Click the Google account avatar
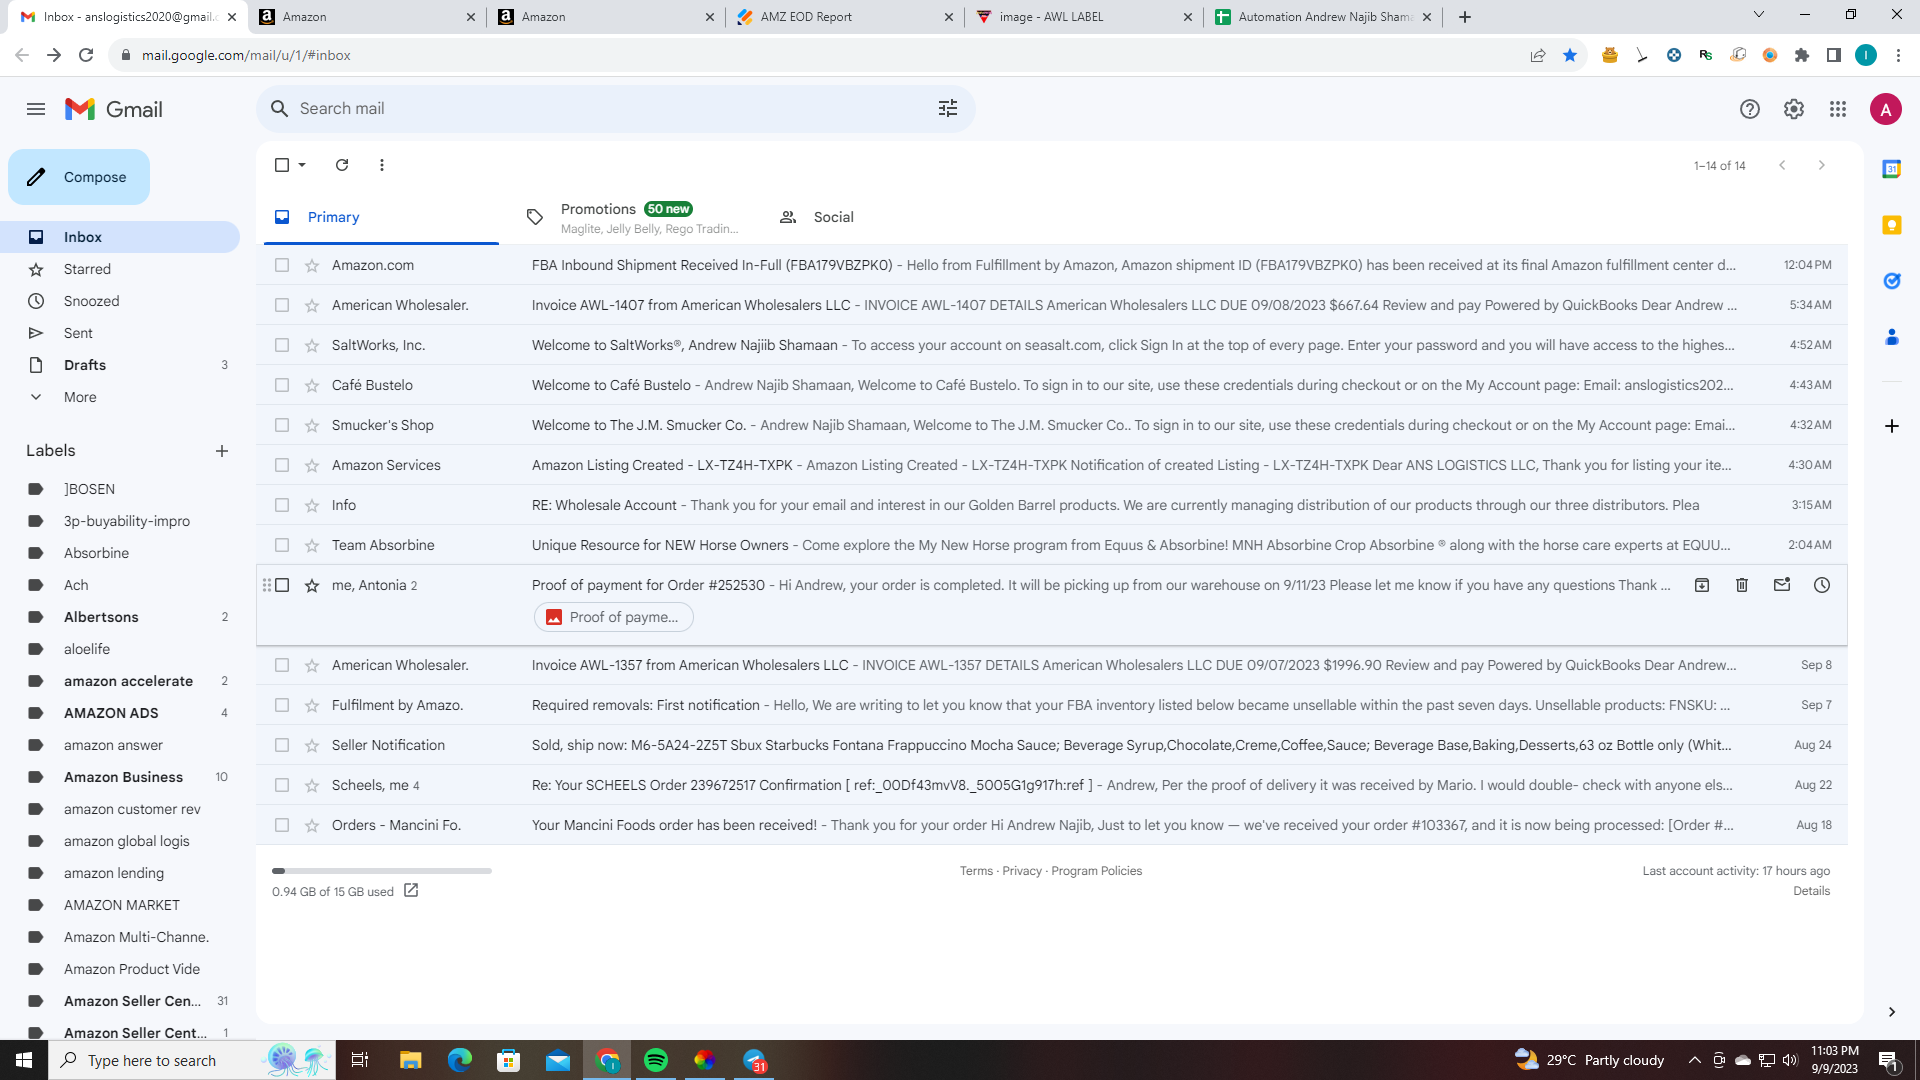 coord(1886,109)
